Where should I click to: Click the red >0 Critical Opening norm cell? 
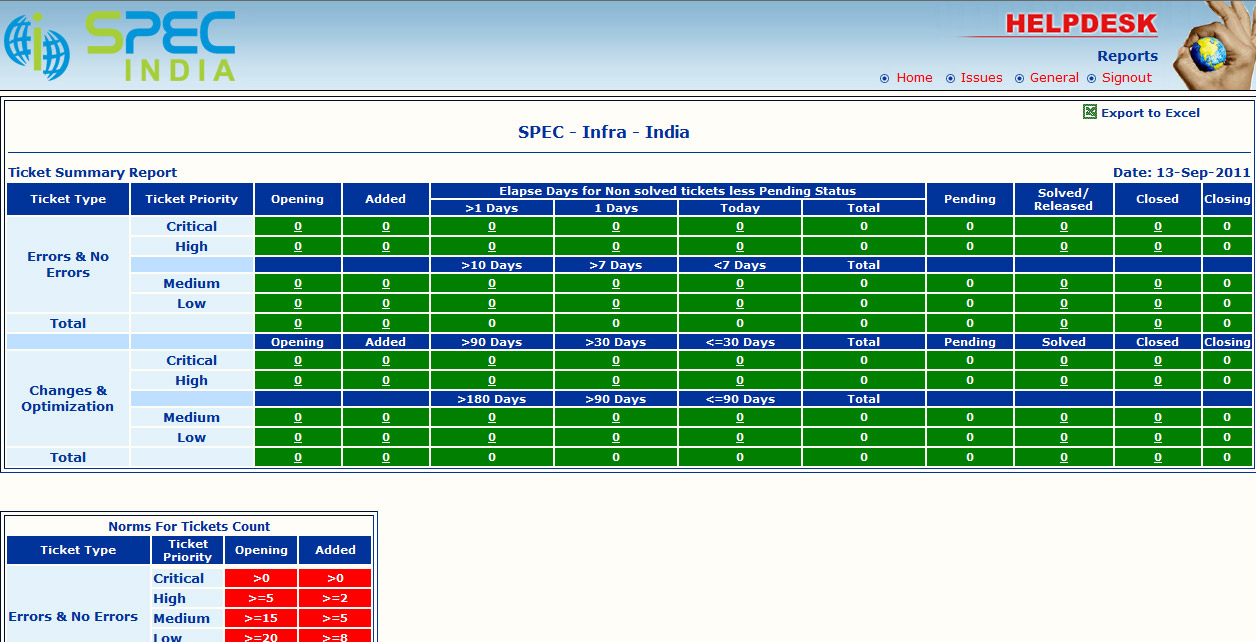click(x=261, y=578)
